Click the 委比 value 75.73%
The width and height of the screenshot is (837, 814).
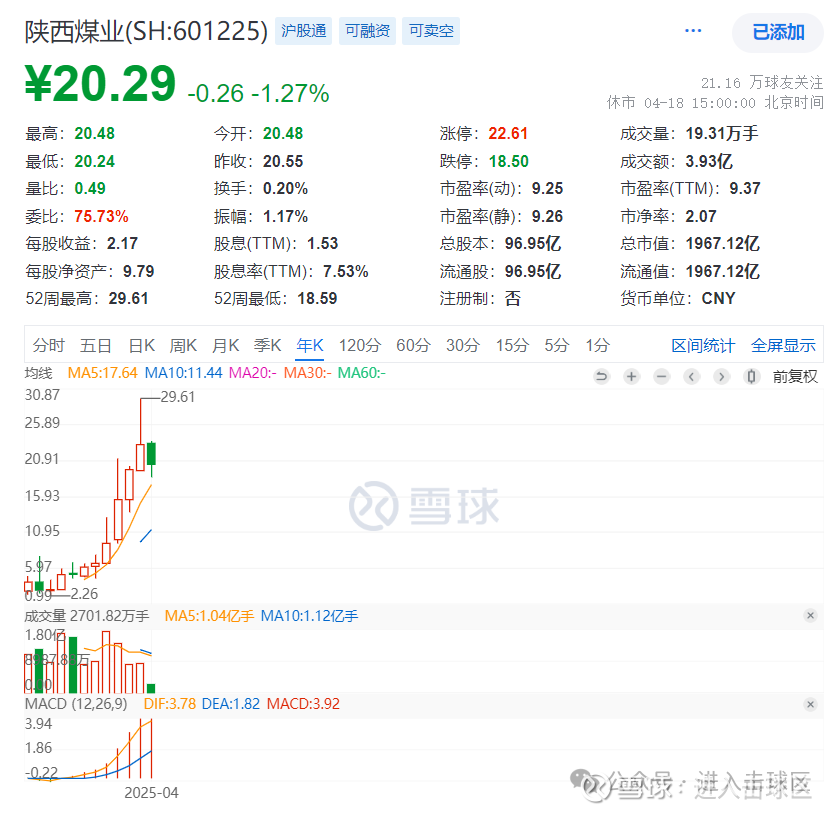pos(101,216)
